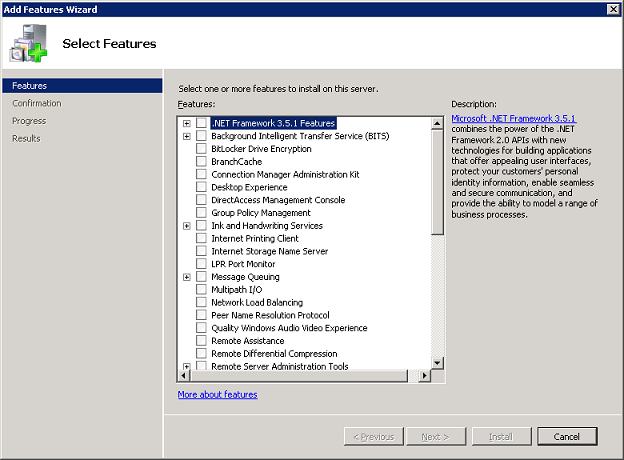Image resolution: width=624 pixels, height=460 pixels.
Task: Select the Desktop Experience row text
Action: (249, 187)
